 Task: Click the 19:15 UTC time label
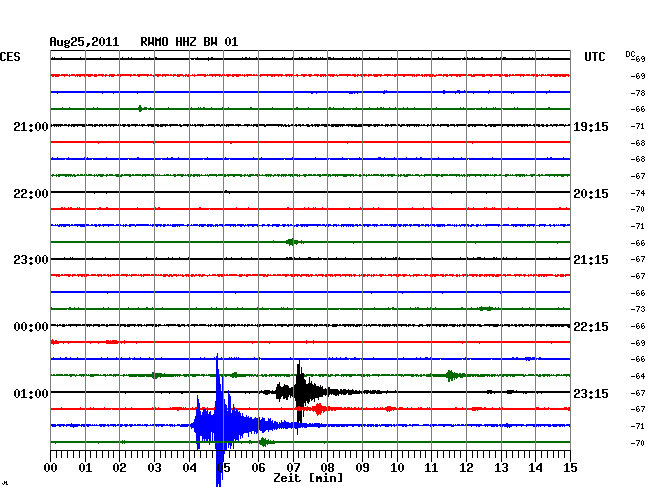(x=591, y=127)
